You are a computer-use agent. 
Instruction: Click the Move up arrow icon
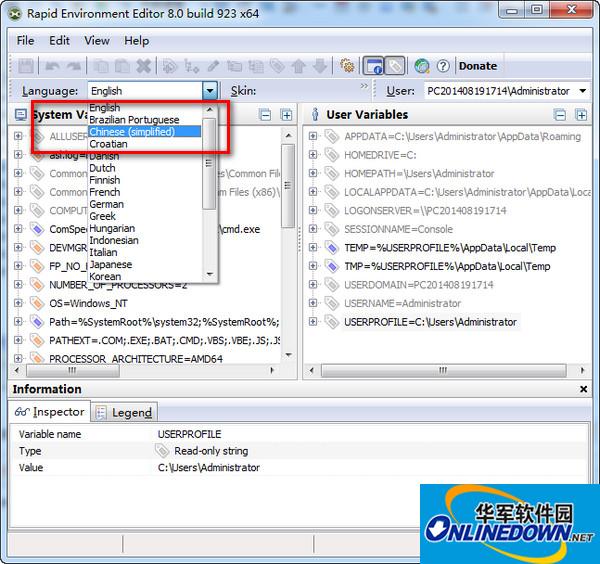point(298,66)
